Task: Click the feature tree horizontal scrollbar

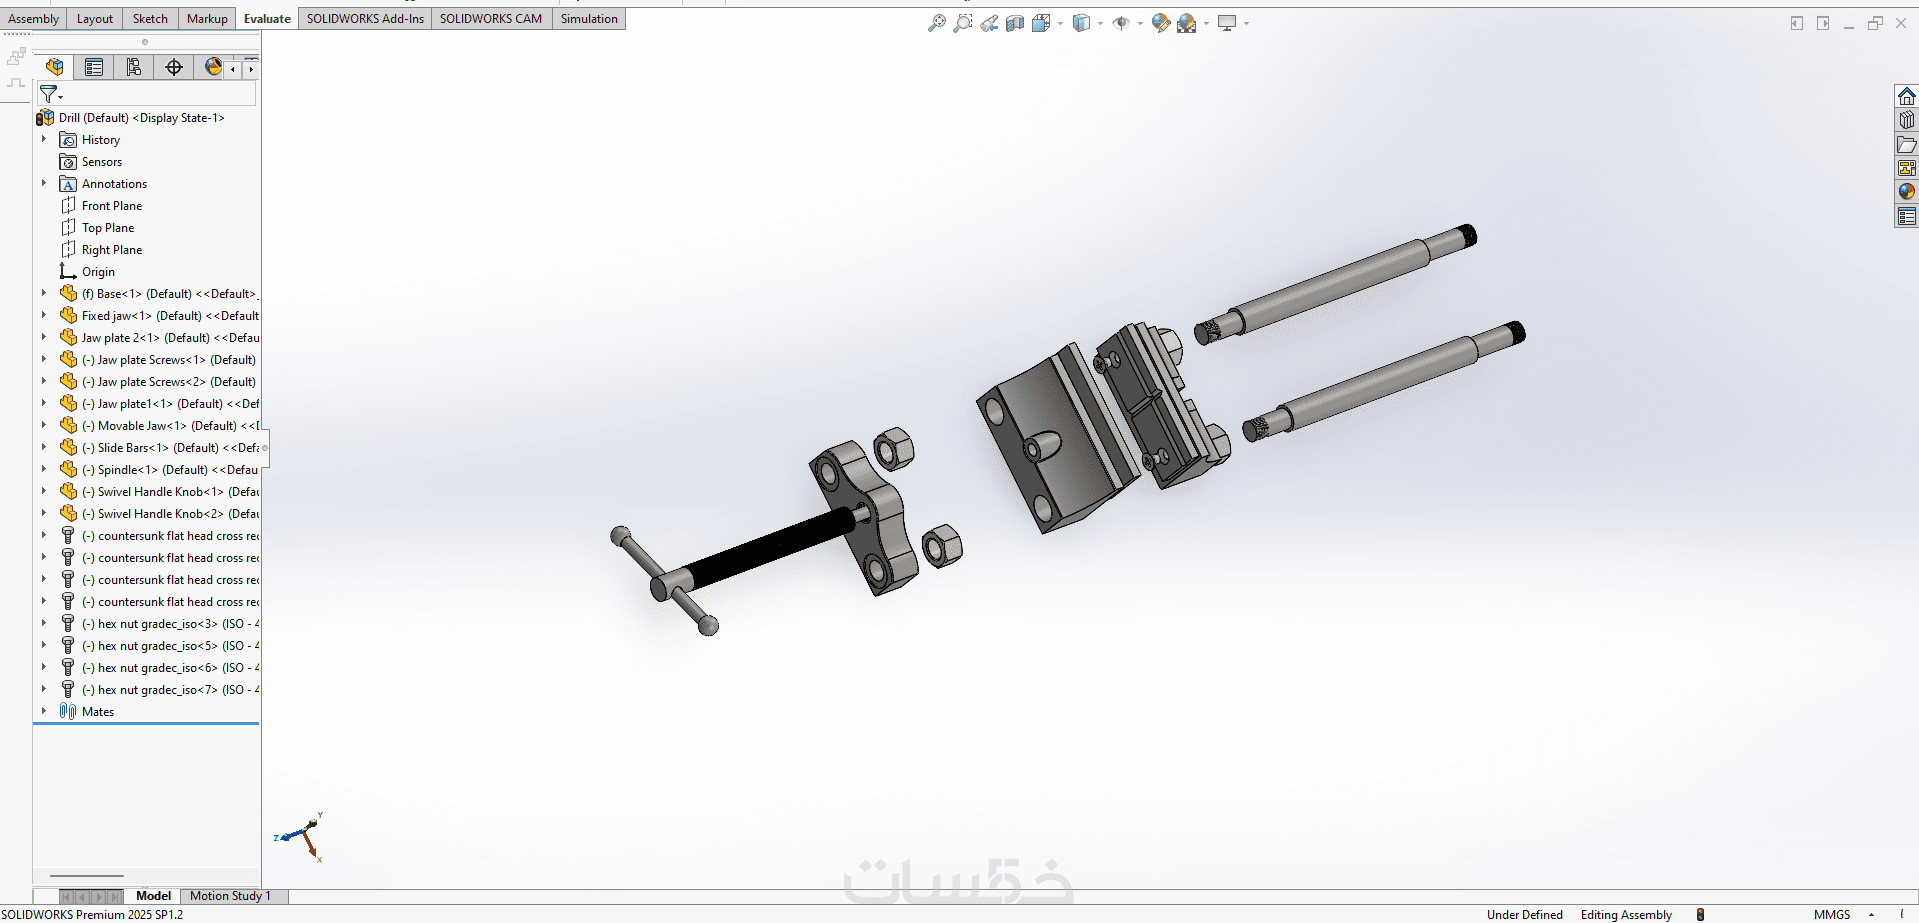Action: pyautogui.click(x=87, y=875)
